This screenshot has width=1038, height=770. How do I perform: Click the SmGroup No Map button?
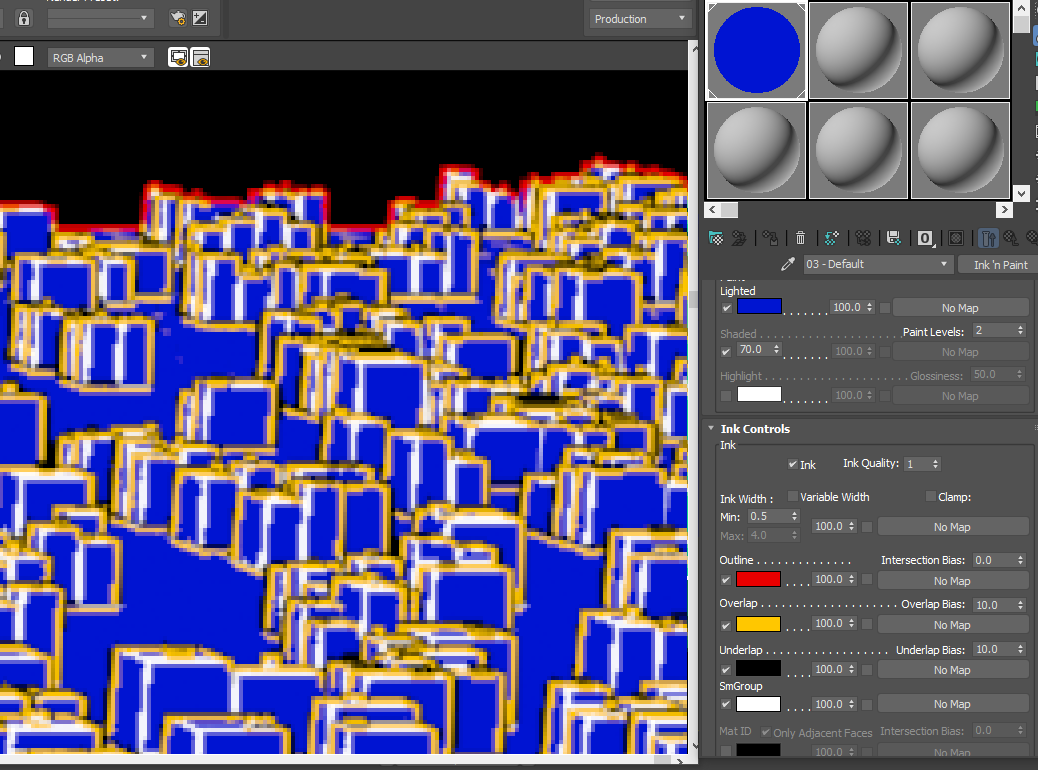952,704
